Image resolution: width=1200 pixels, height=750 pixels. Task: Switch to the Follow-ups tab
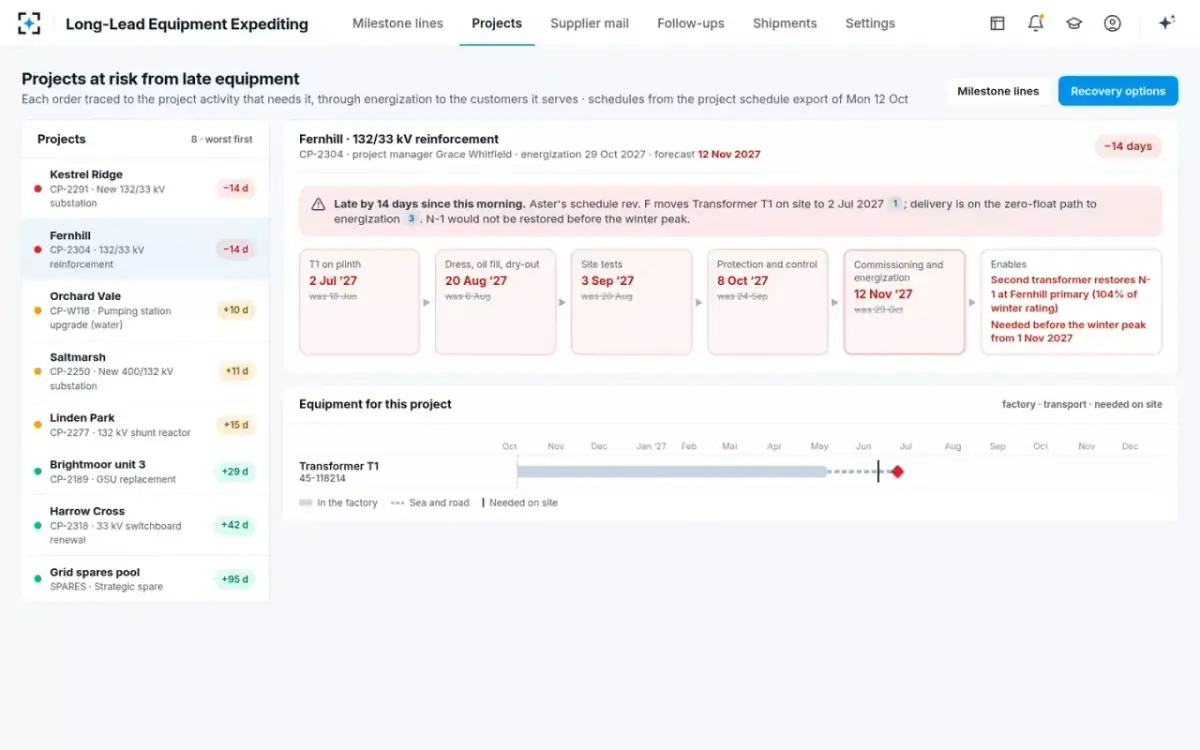[x=691, y=23]
